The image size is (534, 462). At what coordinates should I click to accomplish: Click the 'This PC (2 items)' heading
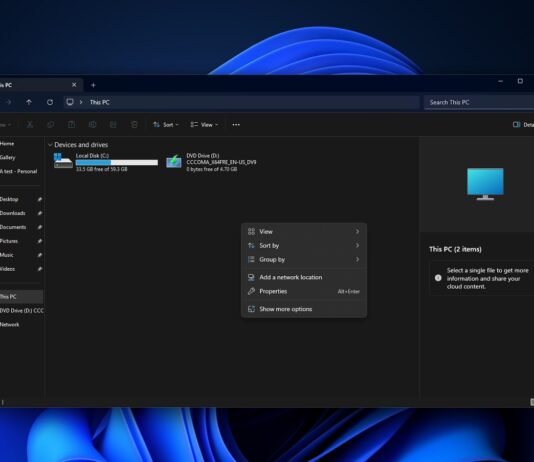(x=455, y=249)
